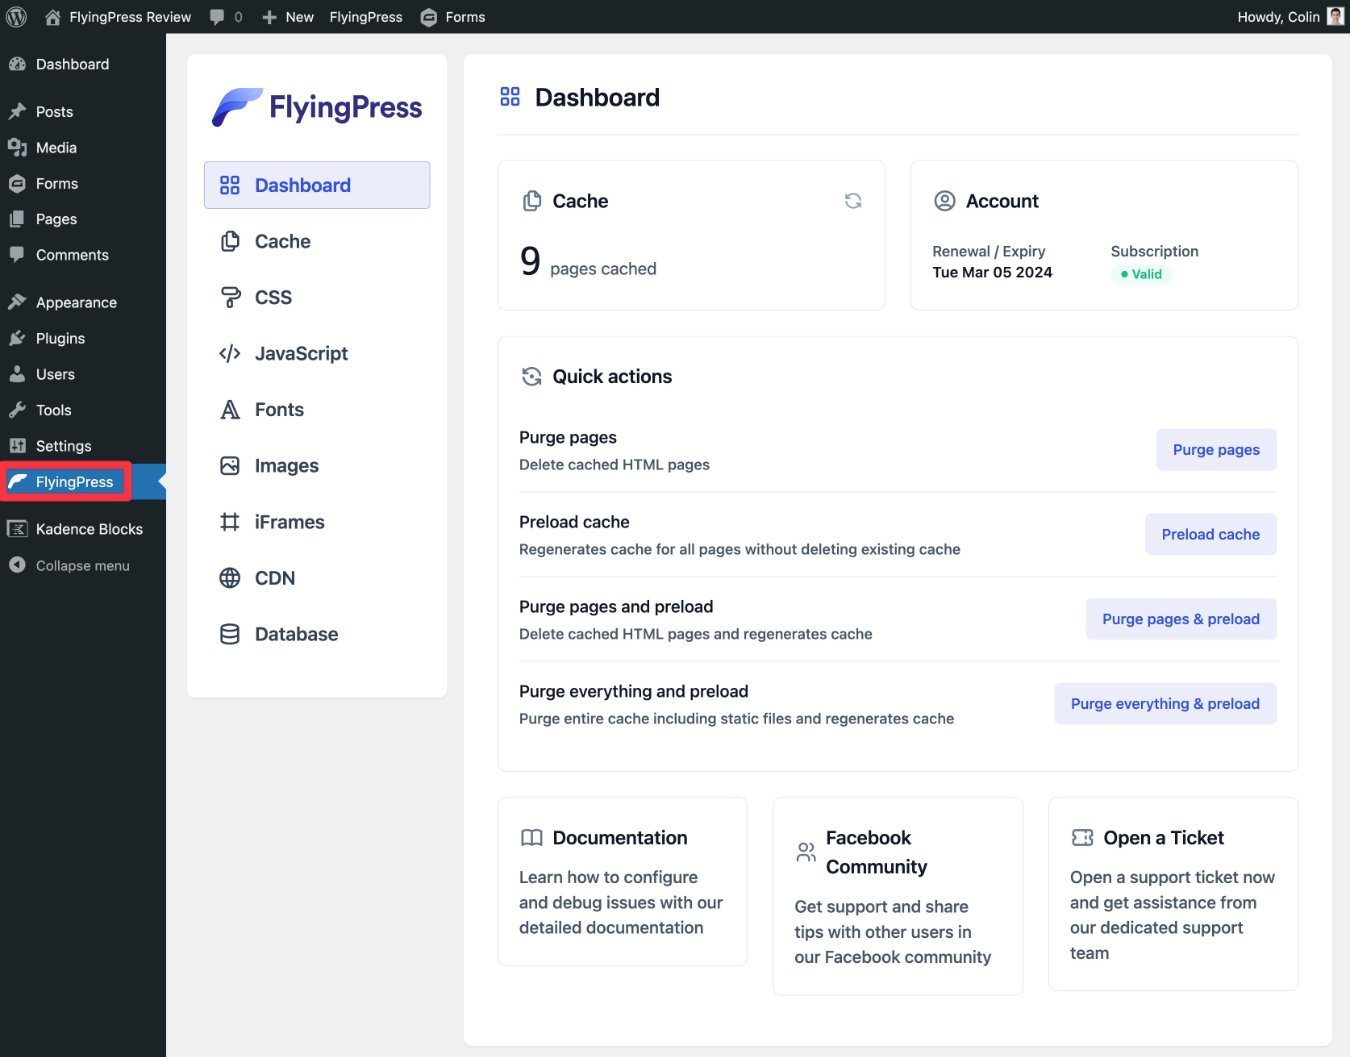Screen dimensions: 1350x1057
Task: Click the Database cylinder icon
Action: 230,634
